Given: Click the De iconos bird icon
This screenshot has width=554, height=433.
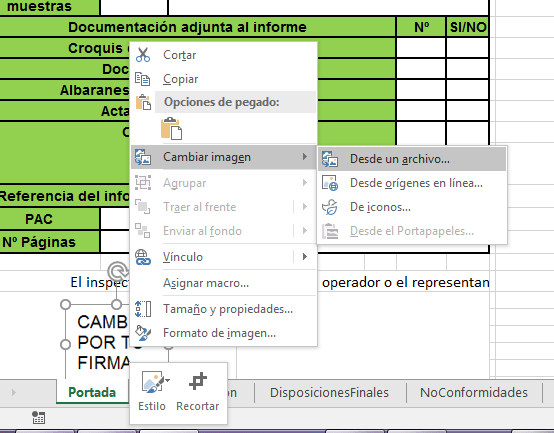Looking at the screenshot, I should click(x=330, y=207).
